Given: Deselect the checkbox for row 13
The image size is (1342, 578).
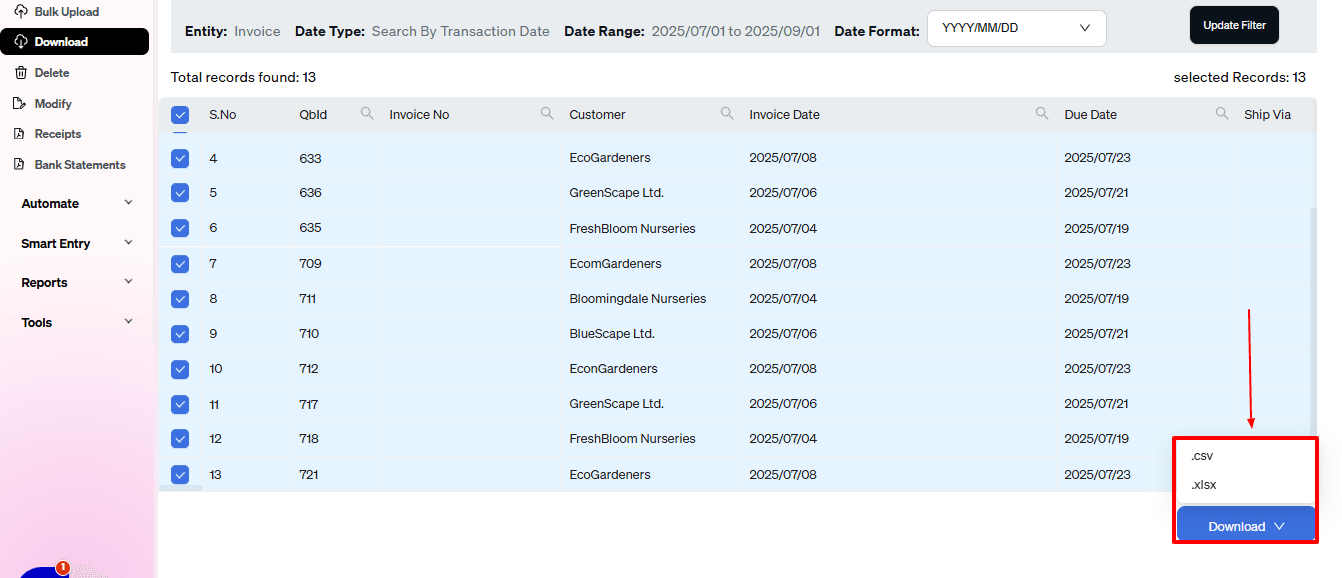Looking at the screenshot, I should tap(180, 473).
